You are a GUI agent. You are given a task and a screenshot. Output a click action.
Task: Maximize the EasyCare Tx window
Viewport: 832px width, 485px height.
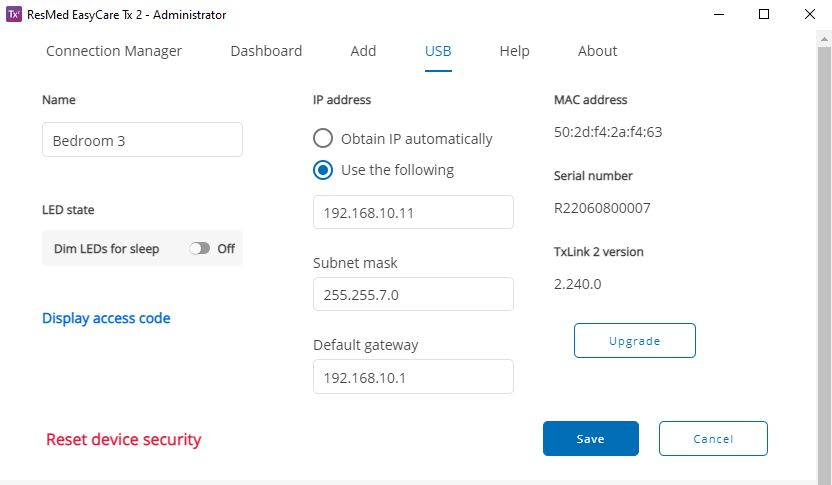764,14
